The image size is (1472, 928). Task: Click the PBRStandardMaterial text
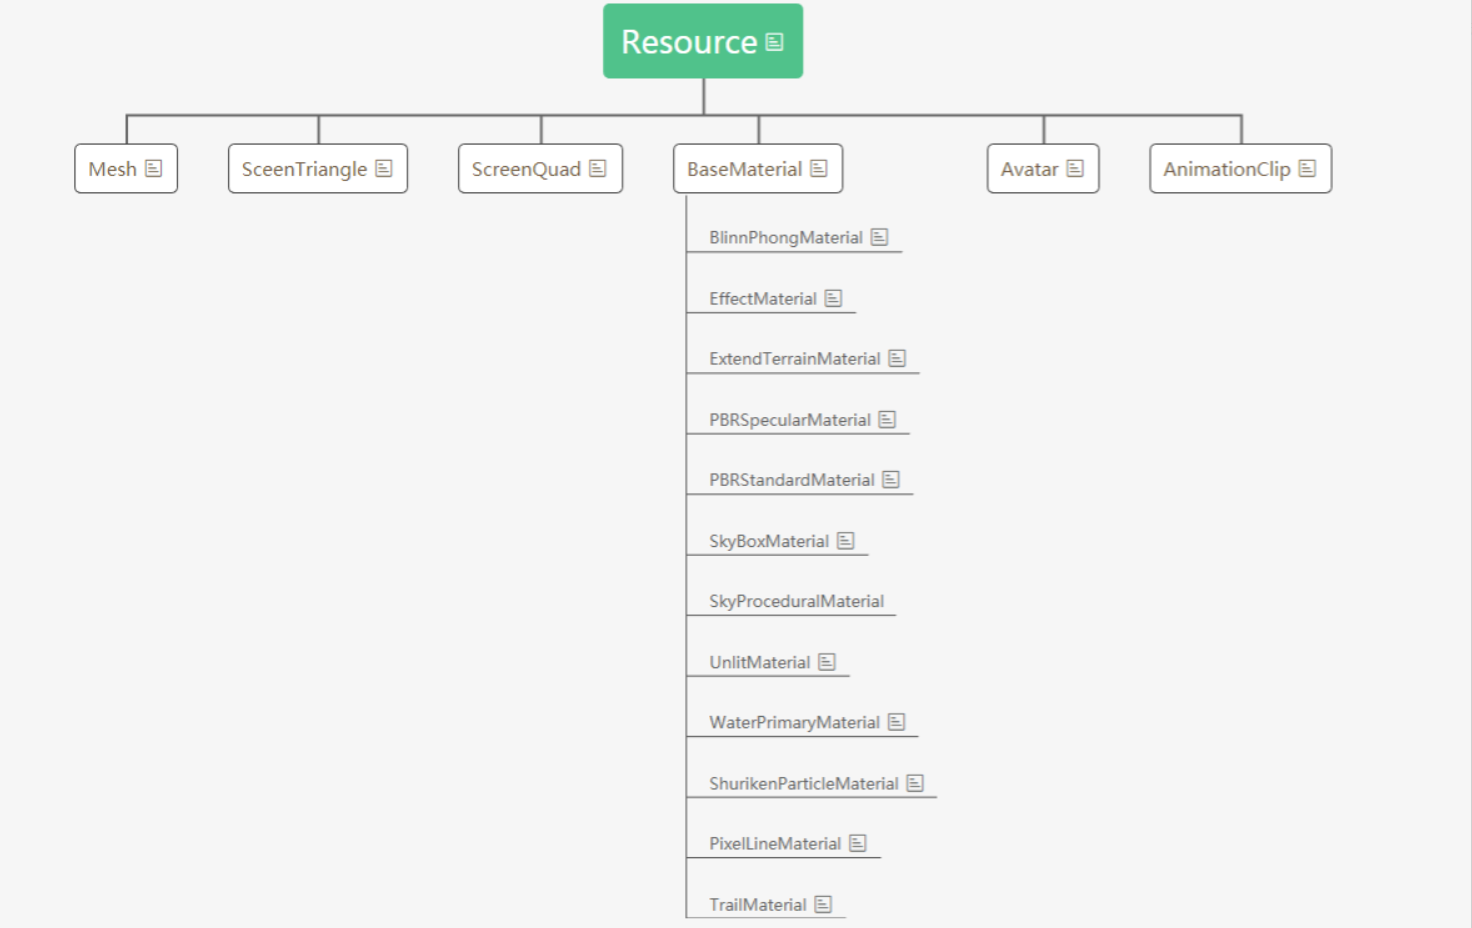tap(791, 480)
